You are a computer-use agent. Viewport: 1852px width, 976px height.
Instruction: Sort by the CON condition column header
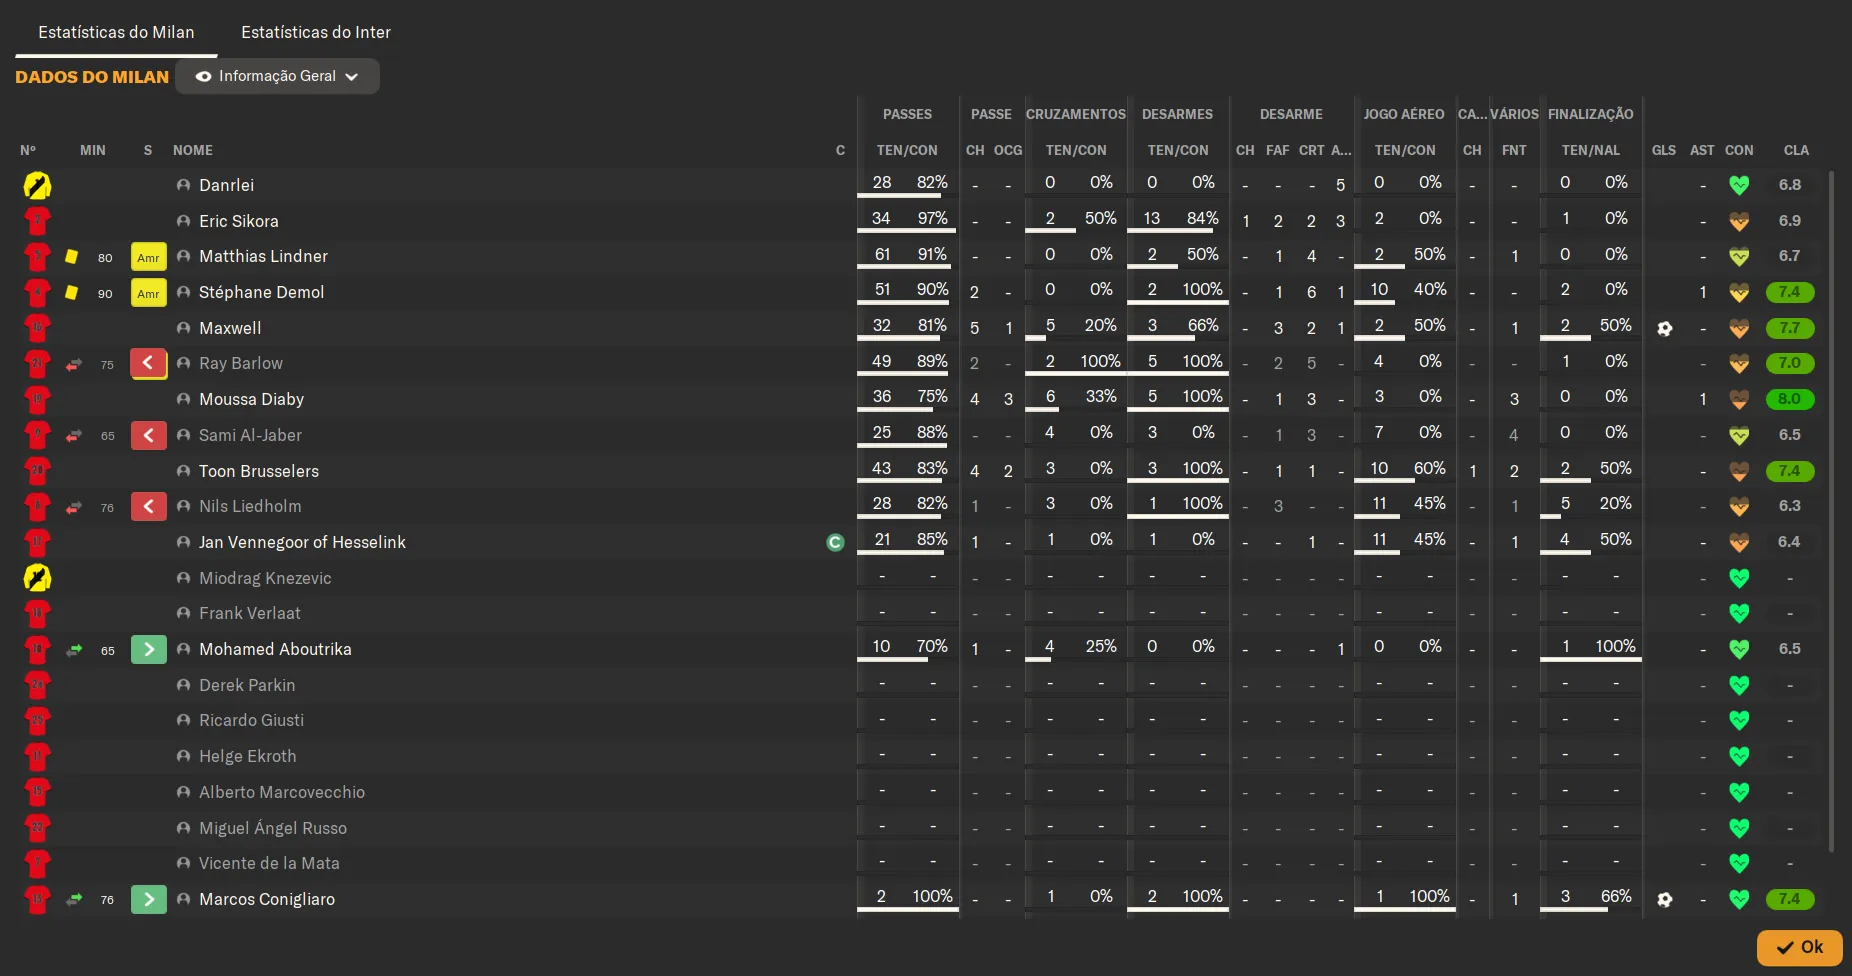[1739, 150]
